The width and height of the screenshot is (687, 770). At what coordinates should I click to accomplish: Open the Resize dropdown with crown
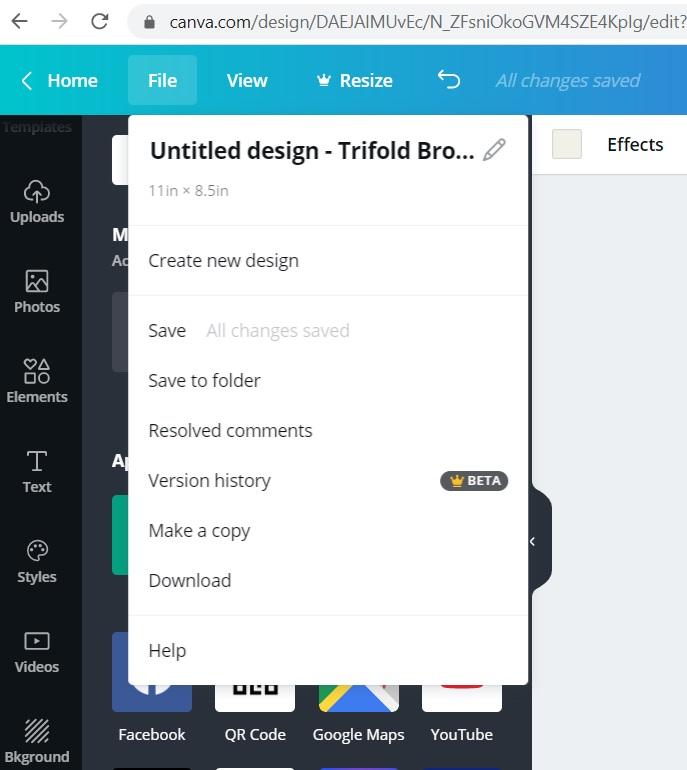355,81
